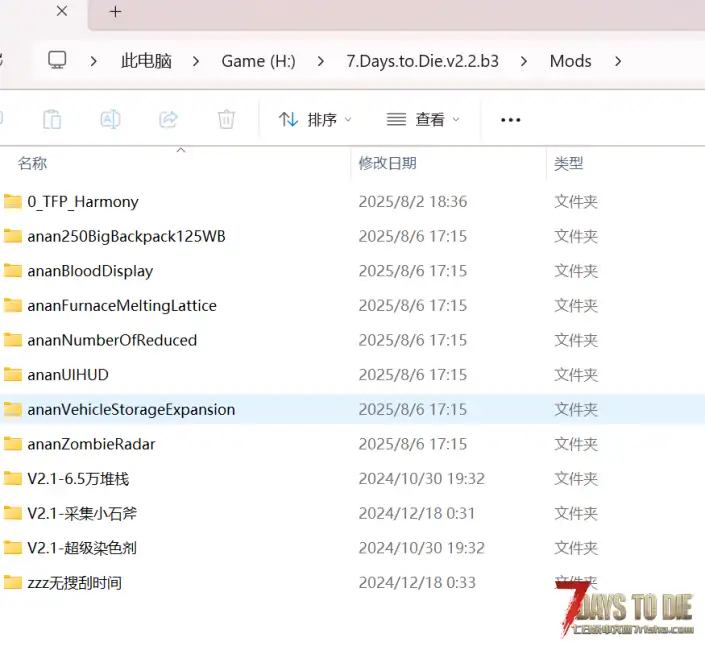Click 文件夹 type in ananUIHUD row
Image resolution: width=705 pixels, height=650 pixels.
coord(576,375)
